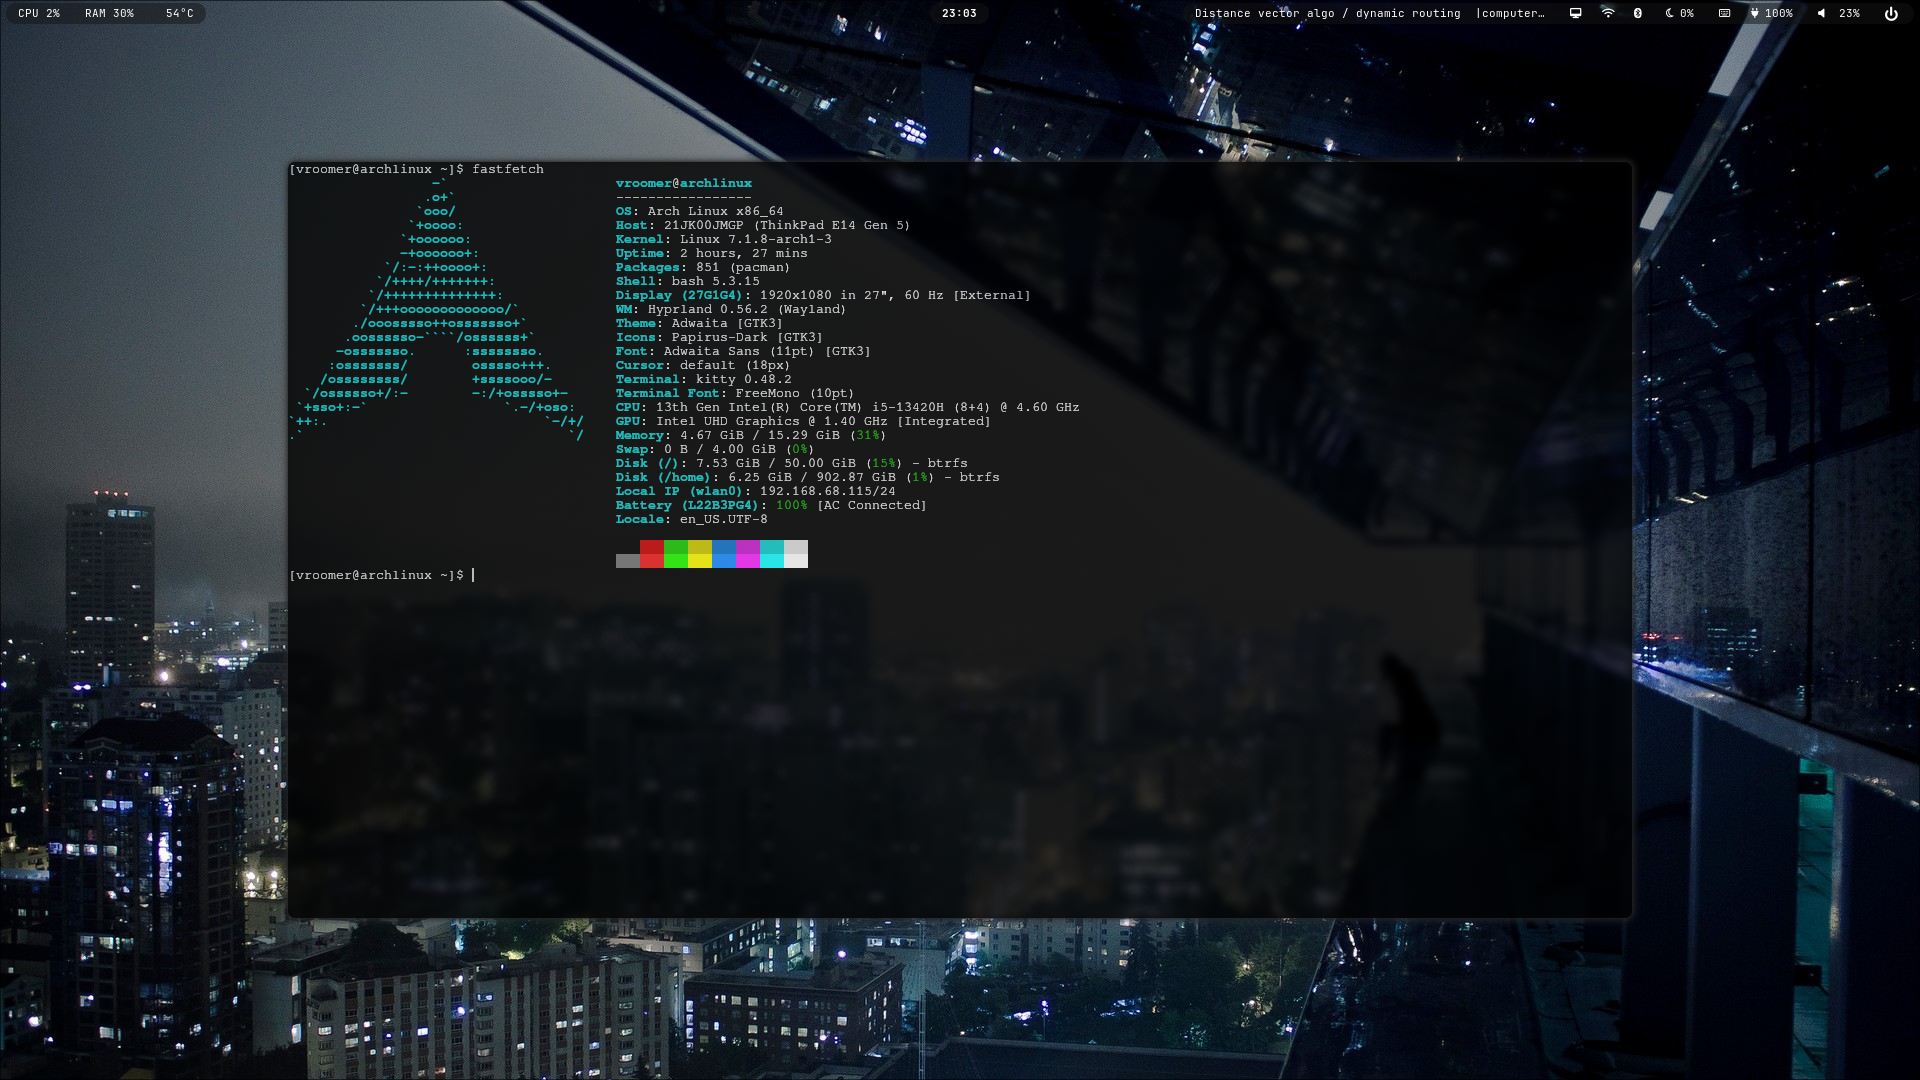Click the keyboard icon in the top bar
Screen dimensions: 1920x1080
1724,13
